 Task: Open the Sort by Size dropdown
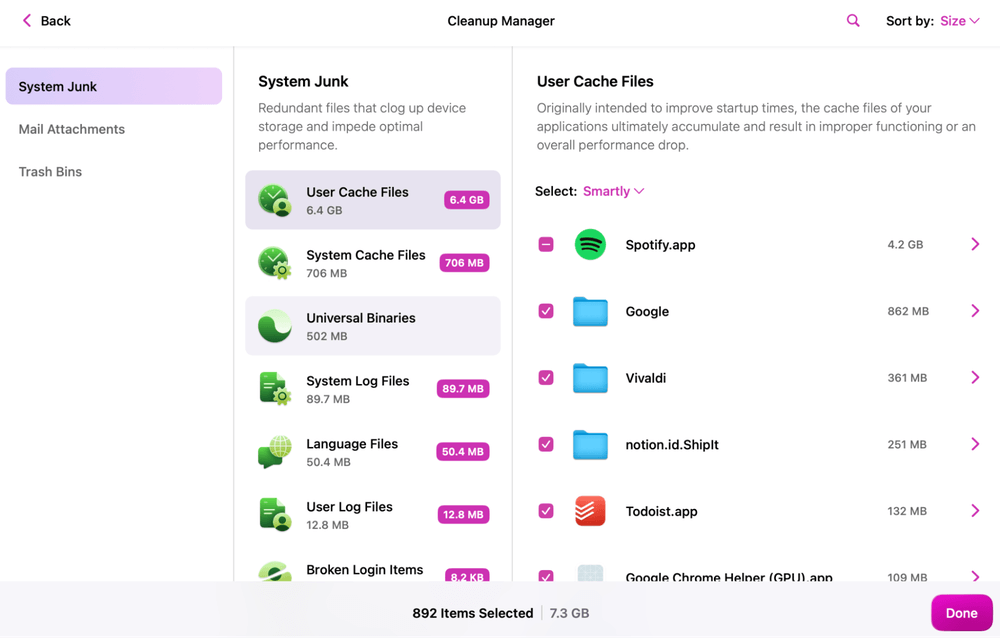click(x=957, y=19)
